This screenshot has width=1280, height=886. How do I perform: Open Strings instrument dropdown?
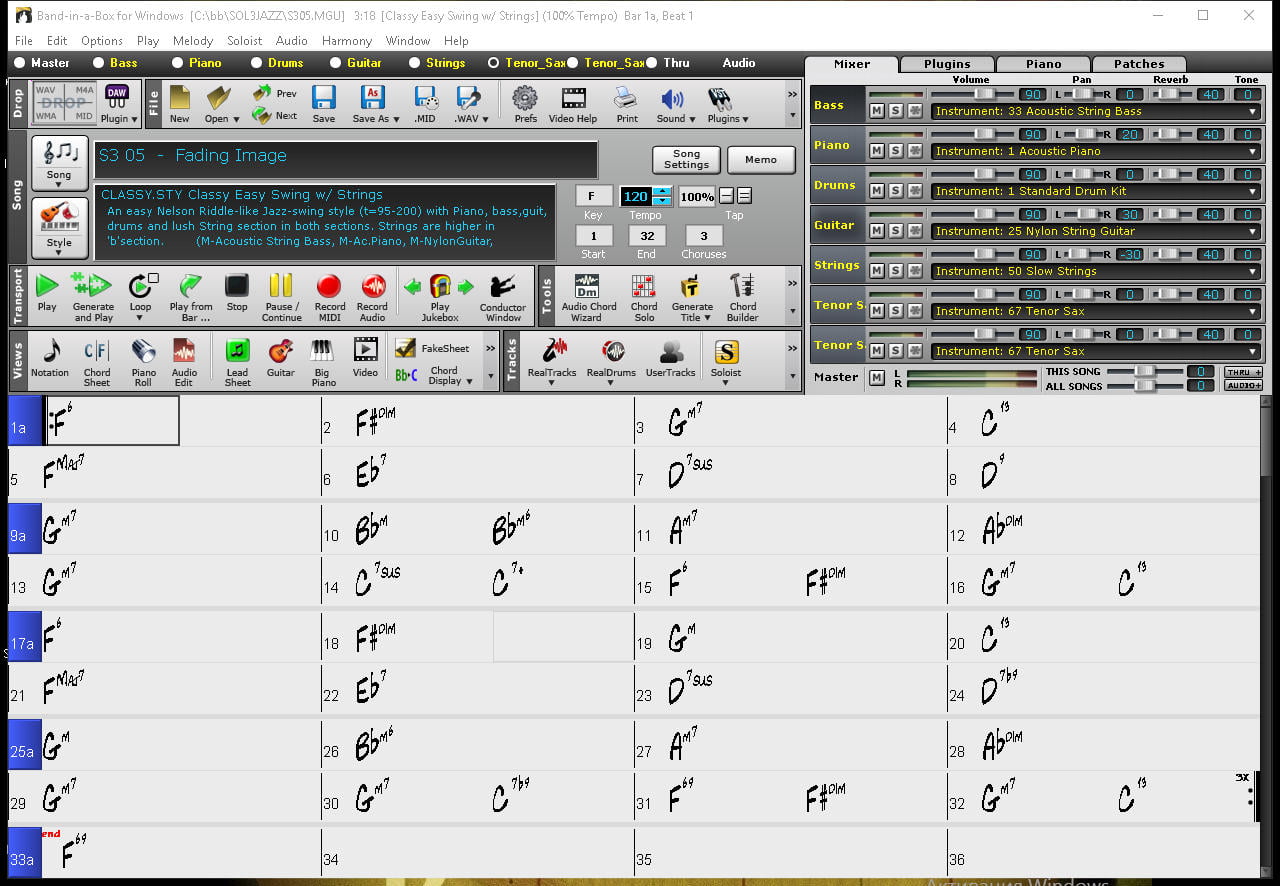point(1253,271)
